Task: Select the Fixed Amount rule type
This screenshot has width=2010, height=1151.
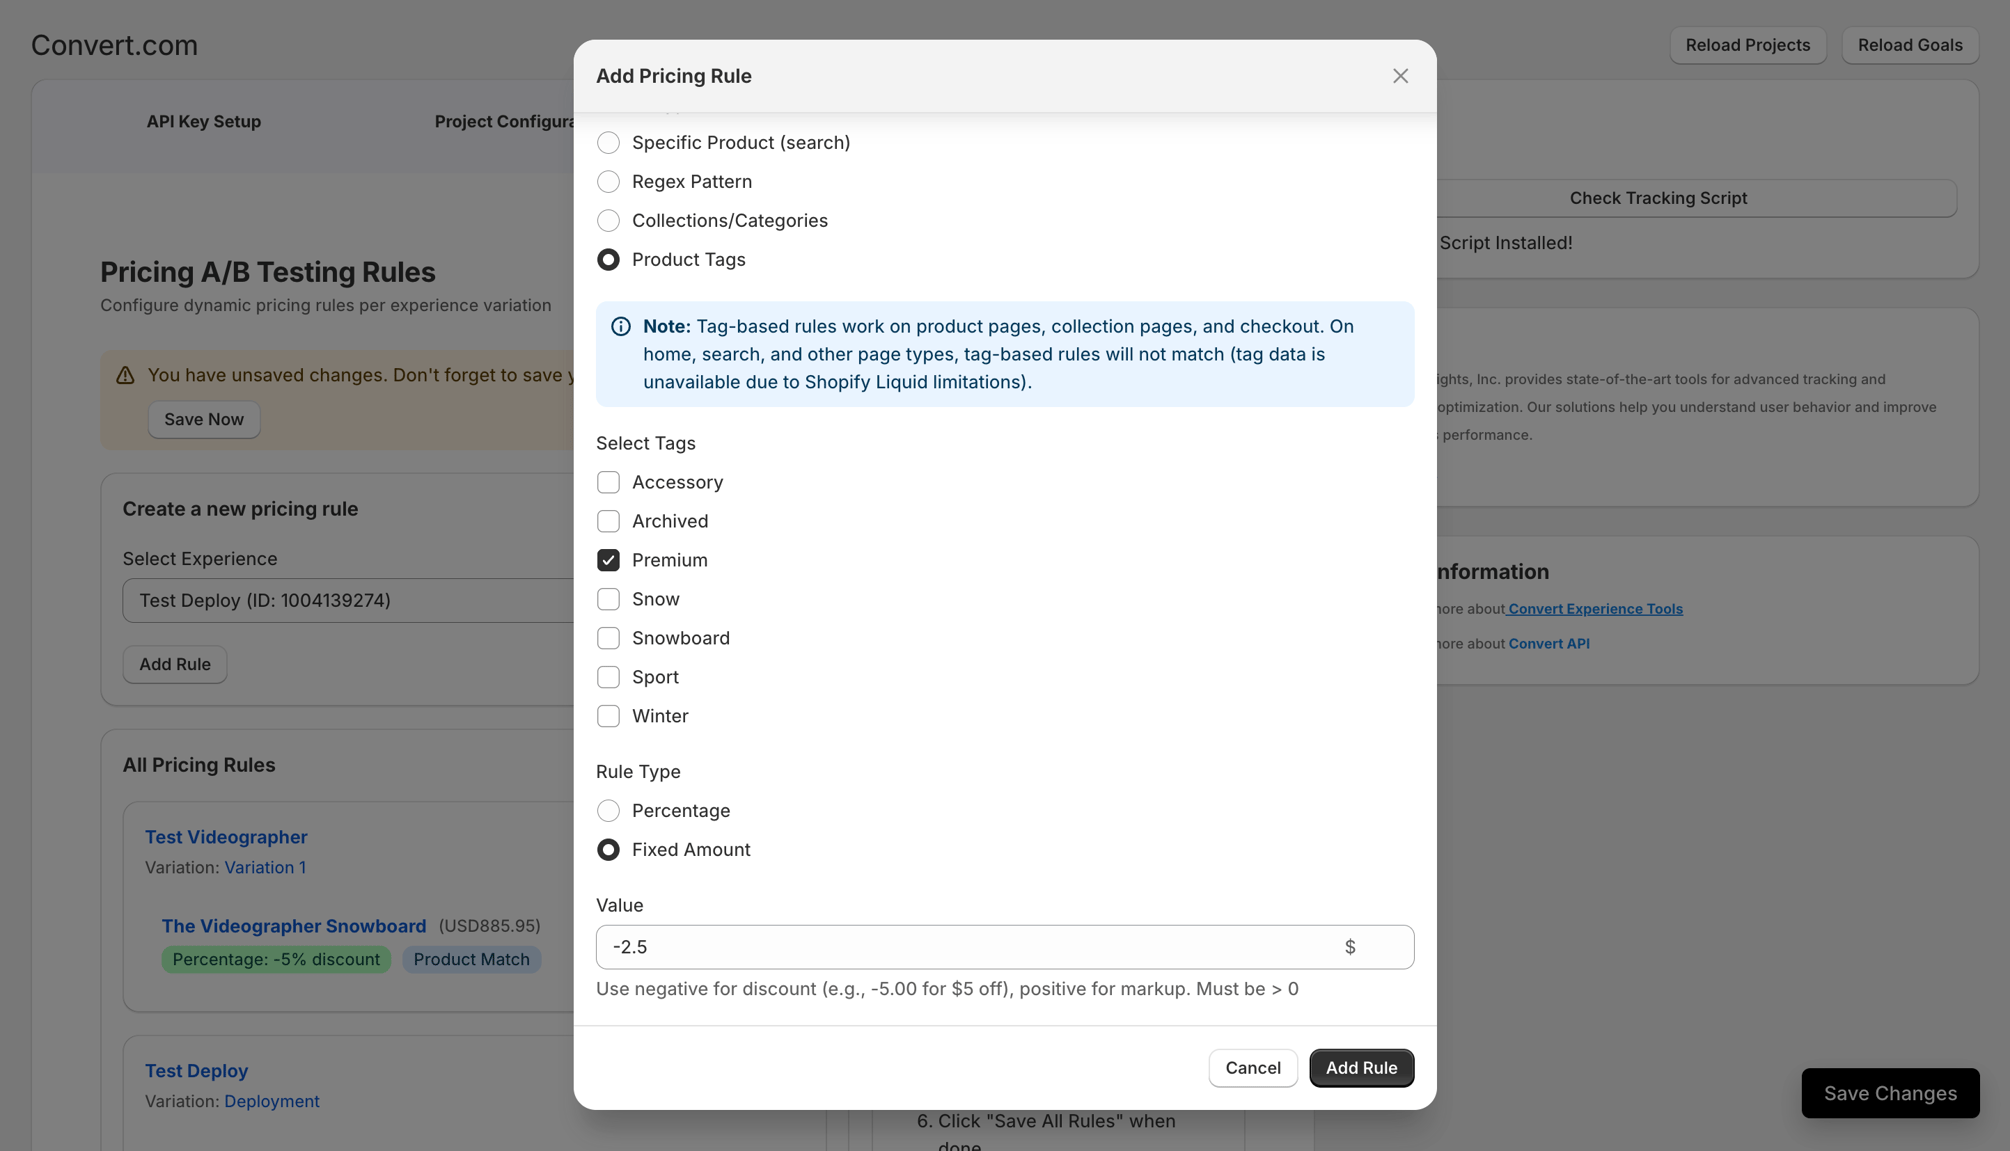Action: coord(608,850)
